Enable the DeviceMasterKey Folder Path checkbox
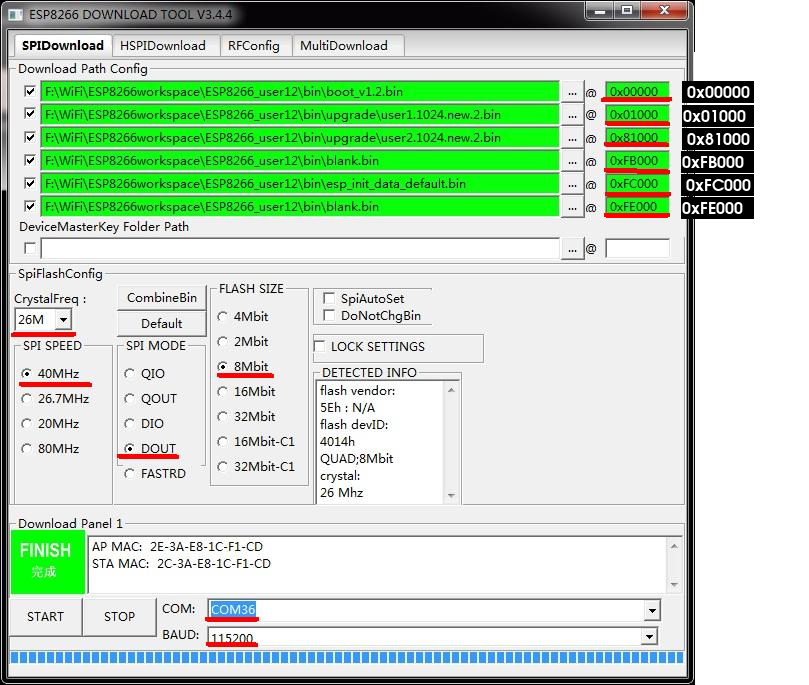Image resolution: width=809 pixels, height=685 pixels. click(30, 248)
